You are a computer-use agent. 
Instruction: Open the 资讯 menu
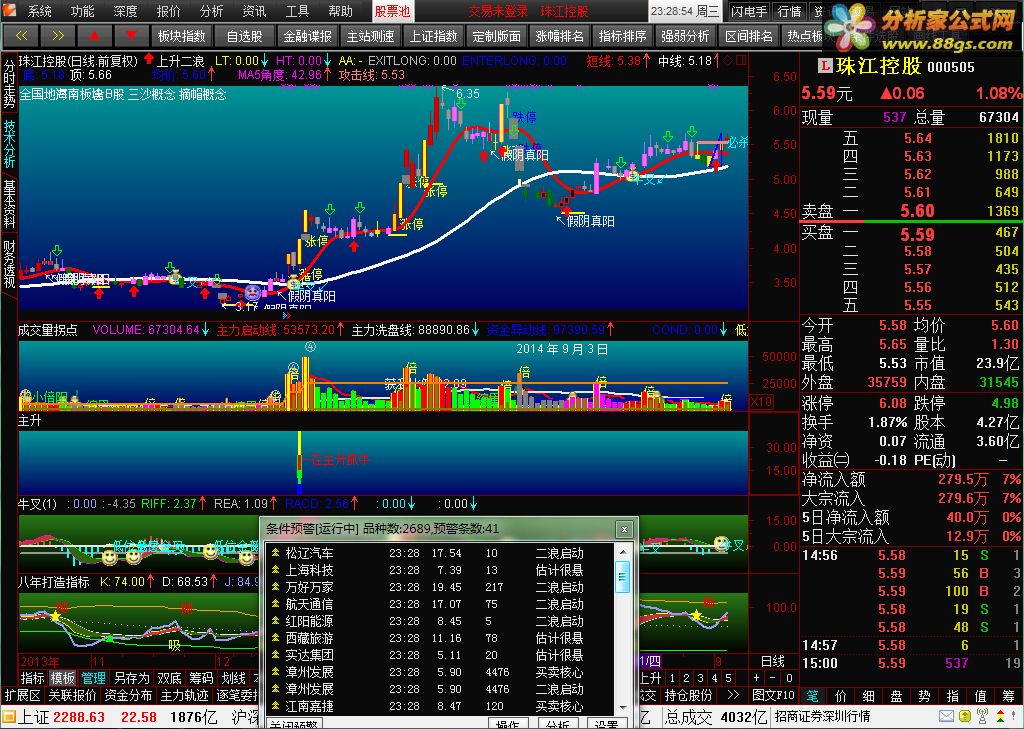[255, 11]
